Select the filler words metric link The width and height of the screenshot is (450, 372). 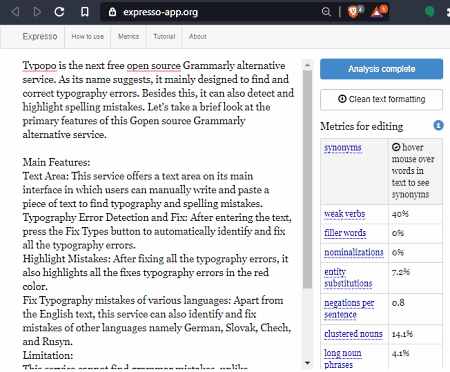[x=345, y=233]
